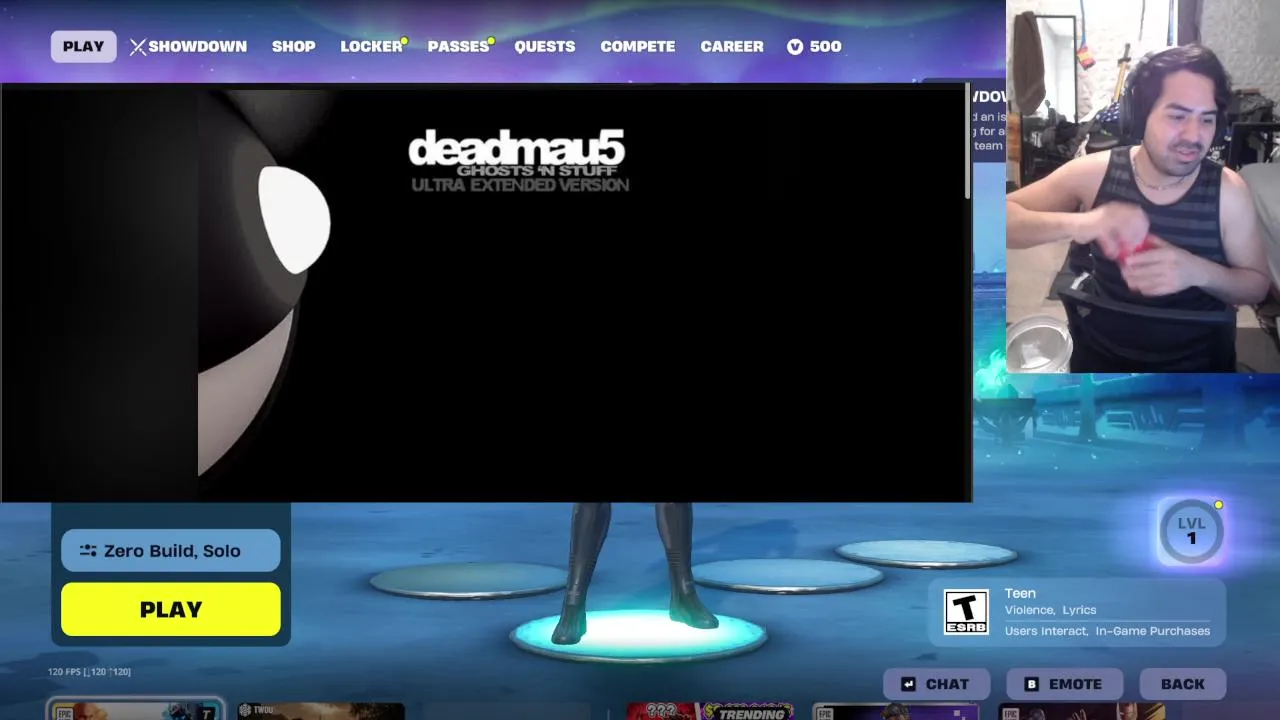Click the glowing character platform

(638, 636)
